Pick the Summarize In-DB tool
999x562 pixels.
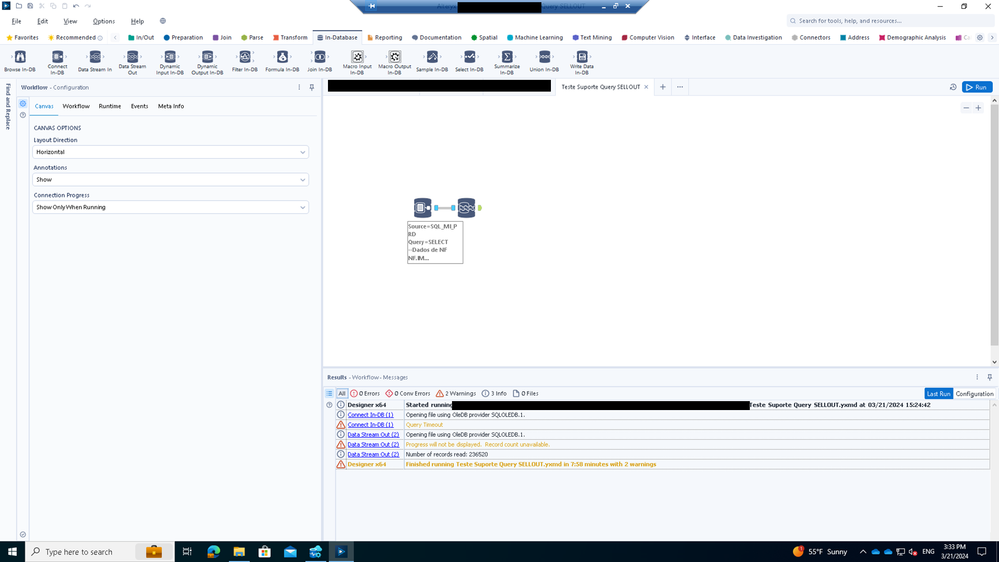click(507, 62)
